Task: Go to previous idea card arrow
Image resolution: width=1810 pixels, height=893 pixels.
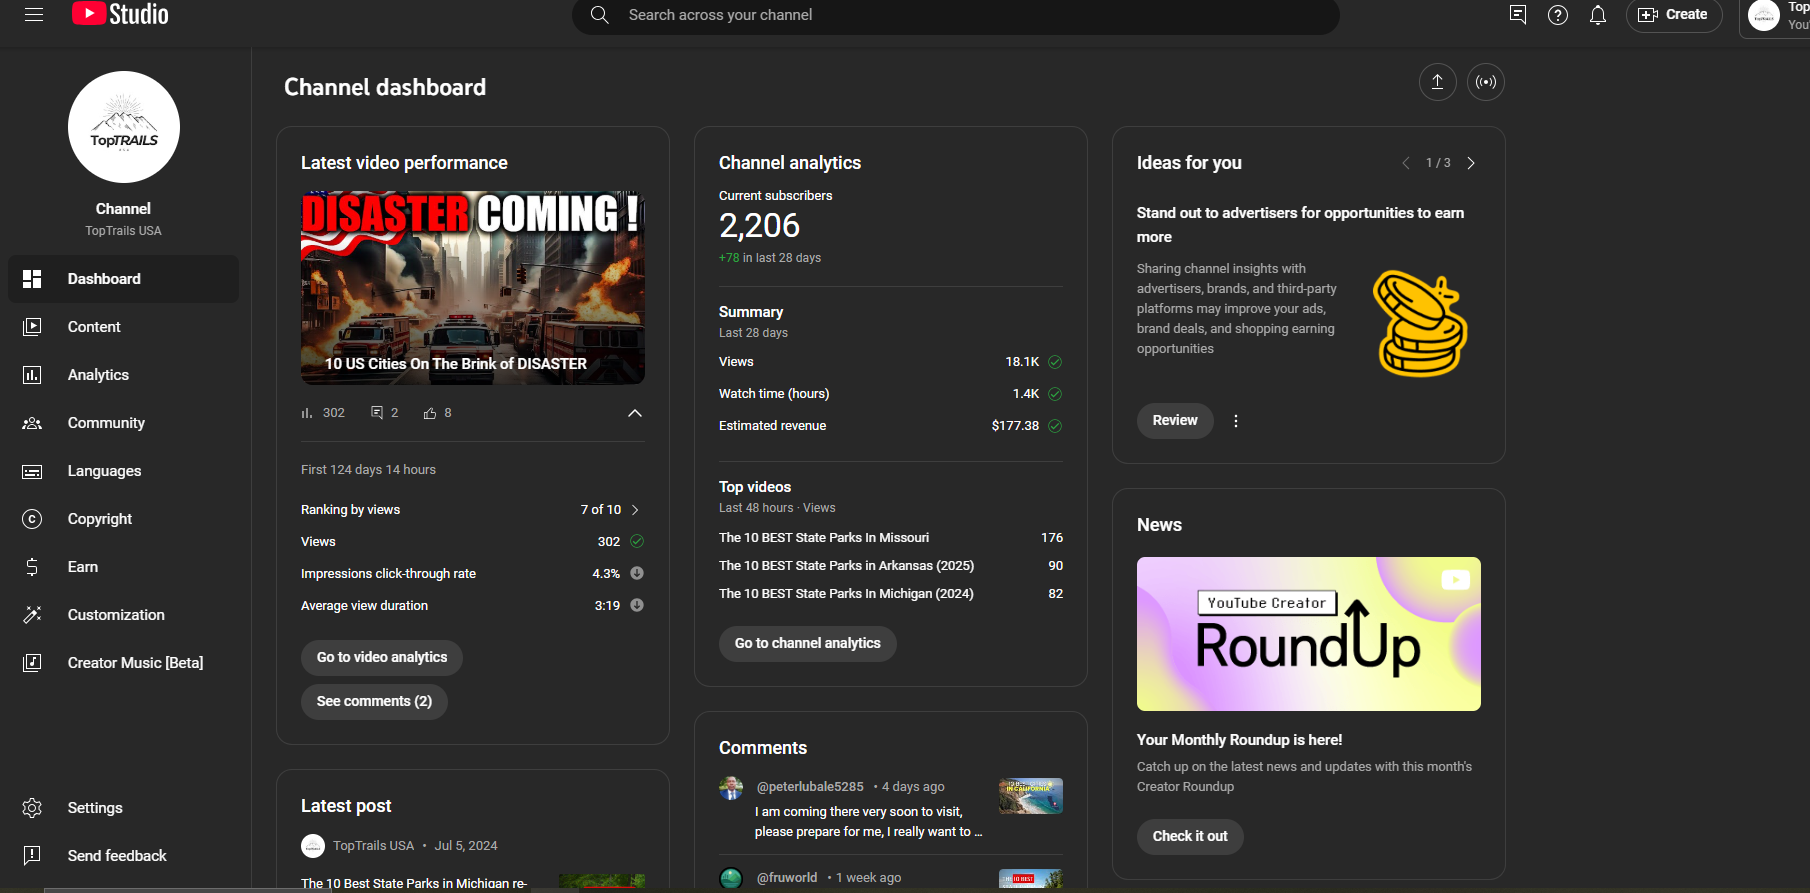Action: (1406, 163)
